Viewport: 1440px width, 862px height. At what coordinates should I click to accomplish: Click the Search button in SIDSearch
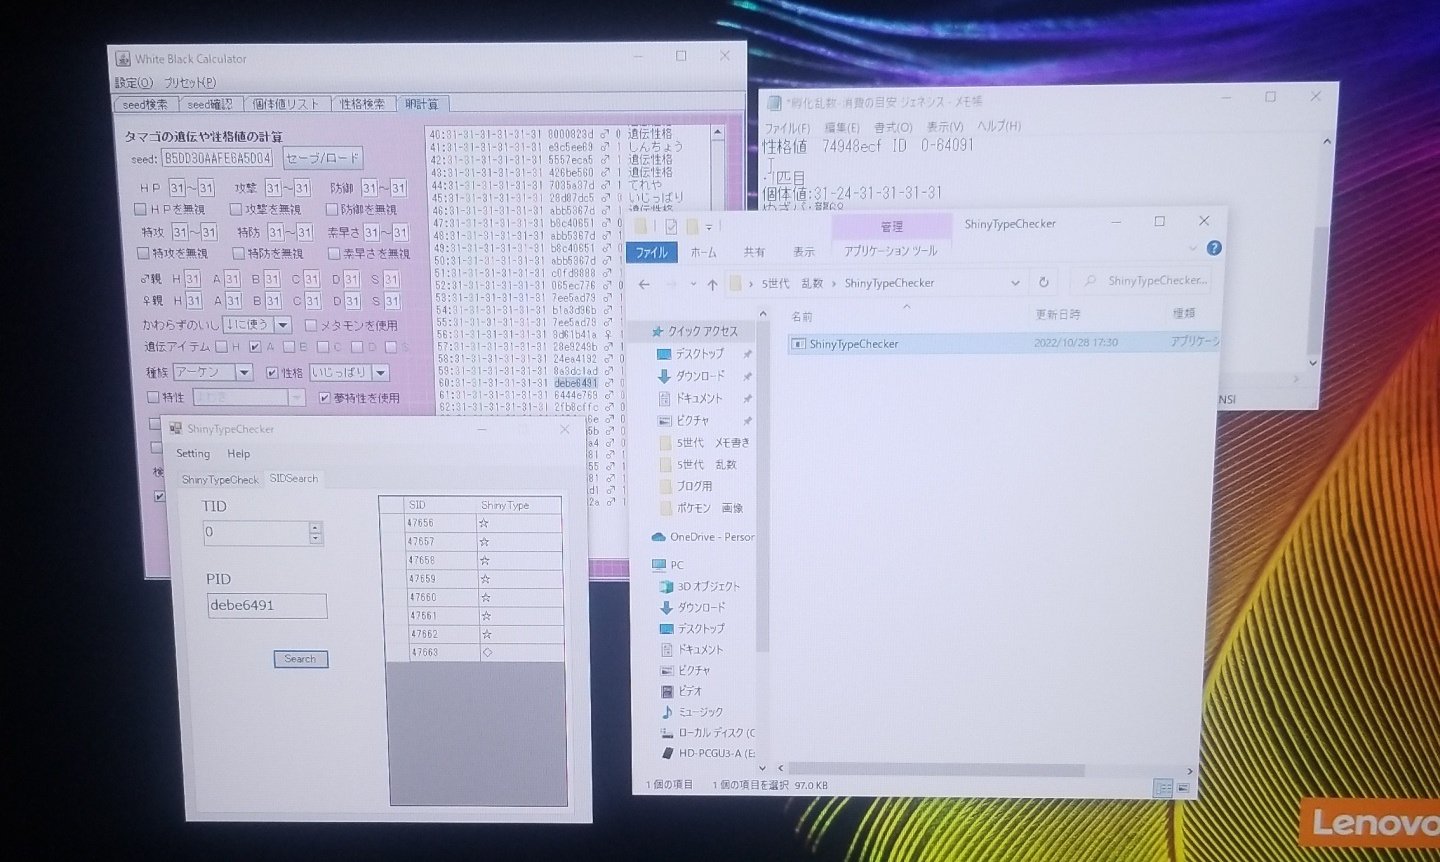[300, 659]
